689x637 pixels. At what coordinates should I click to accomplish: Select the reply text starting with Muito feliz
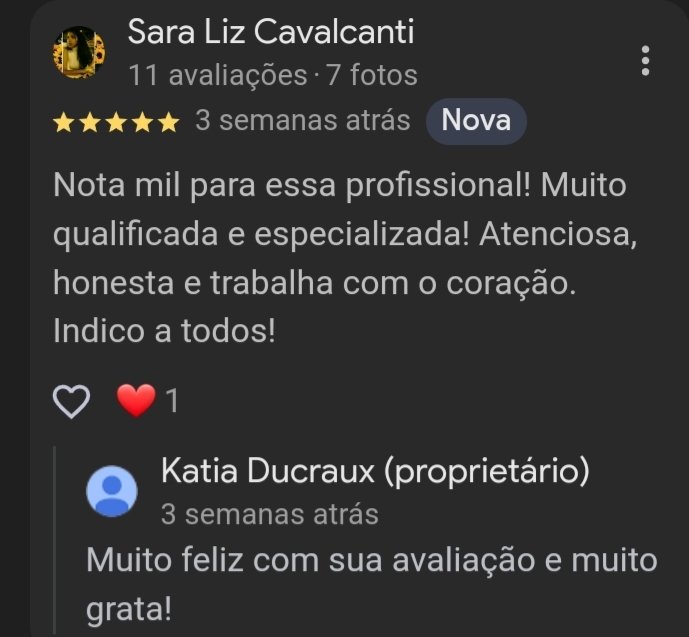pos(372,584)
